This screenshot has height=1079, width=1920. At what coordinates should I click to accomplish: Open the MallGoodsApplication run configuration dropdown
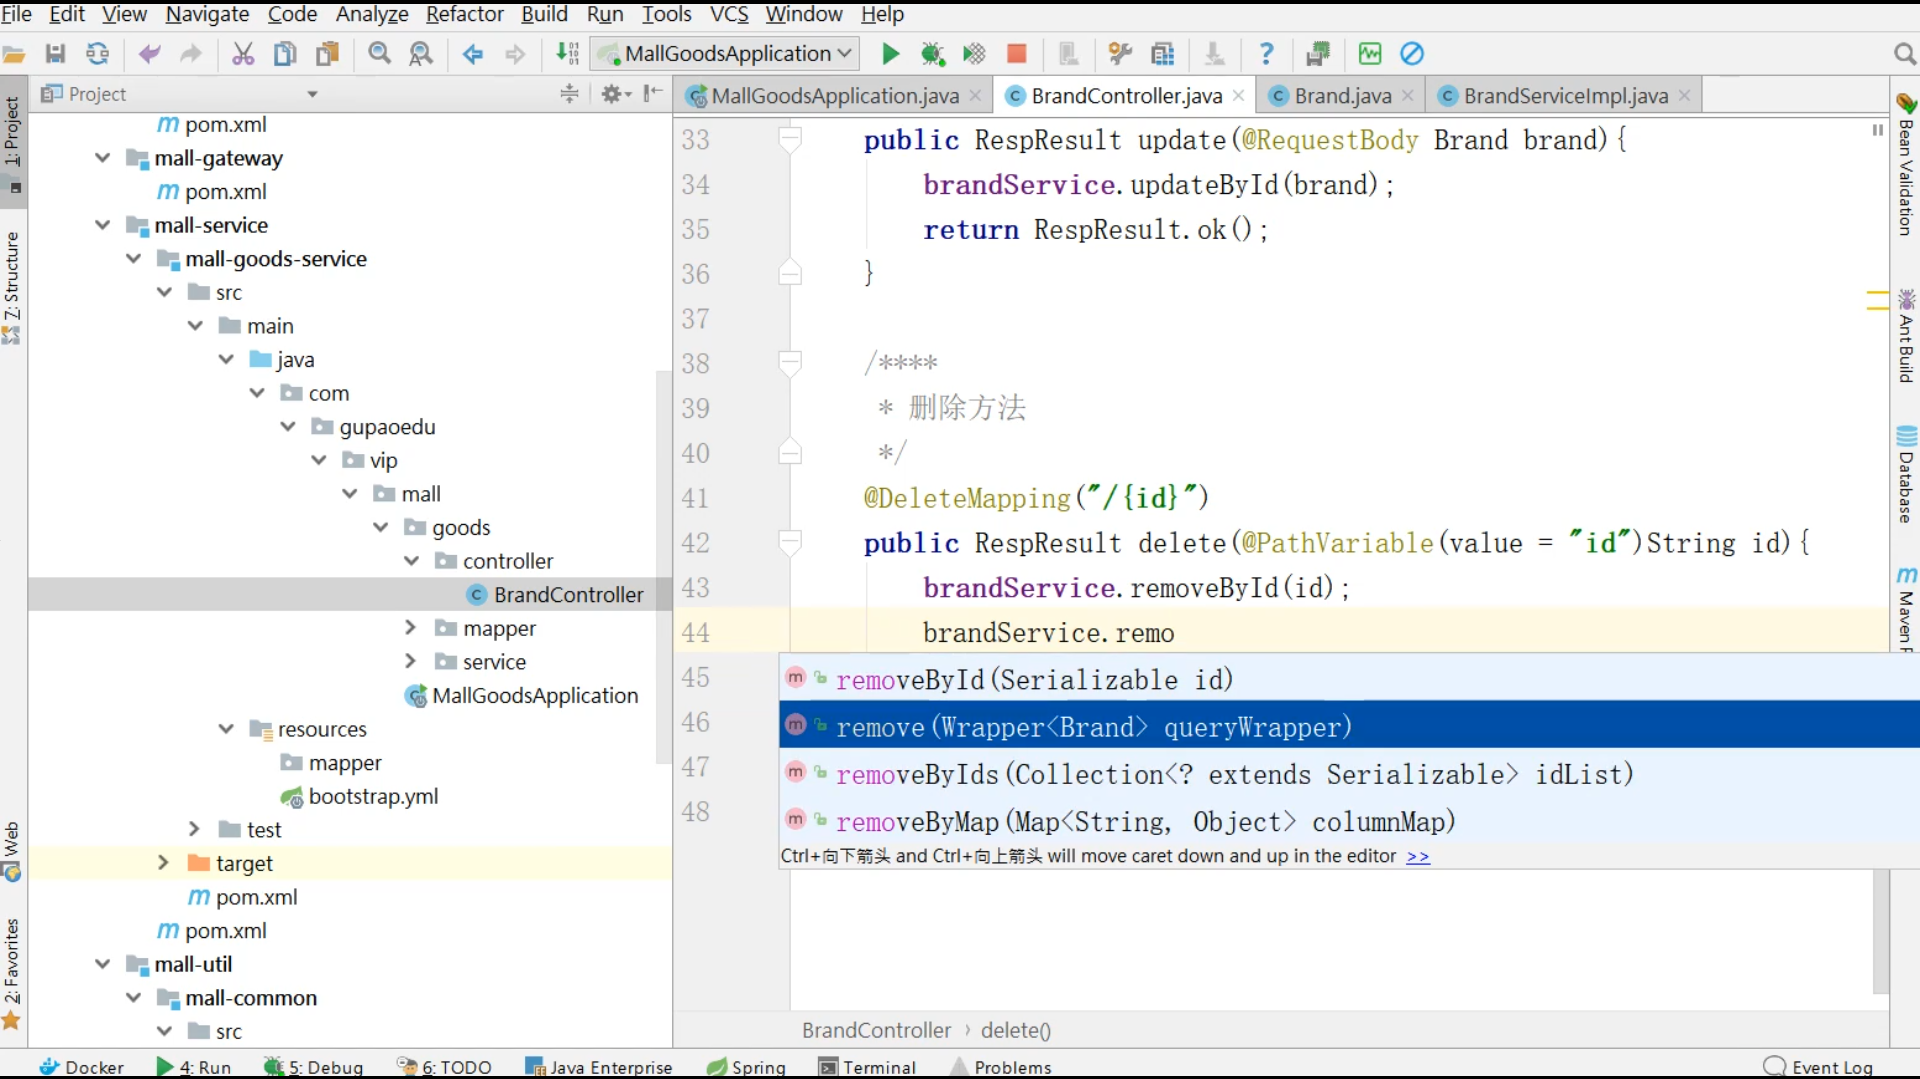pyautogui.click(x=727, y=54)
